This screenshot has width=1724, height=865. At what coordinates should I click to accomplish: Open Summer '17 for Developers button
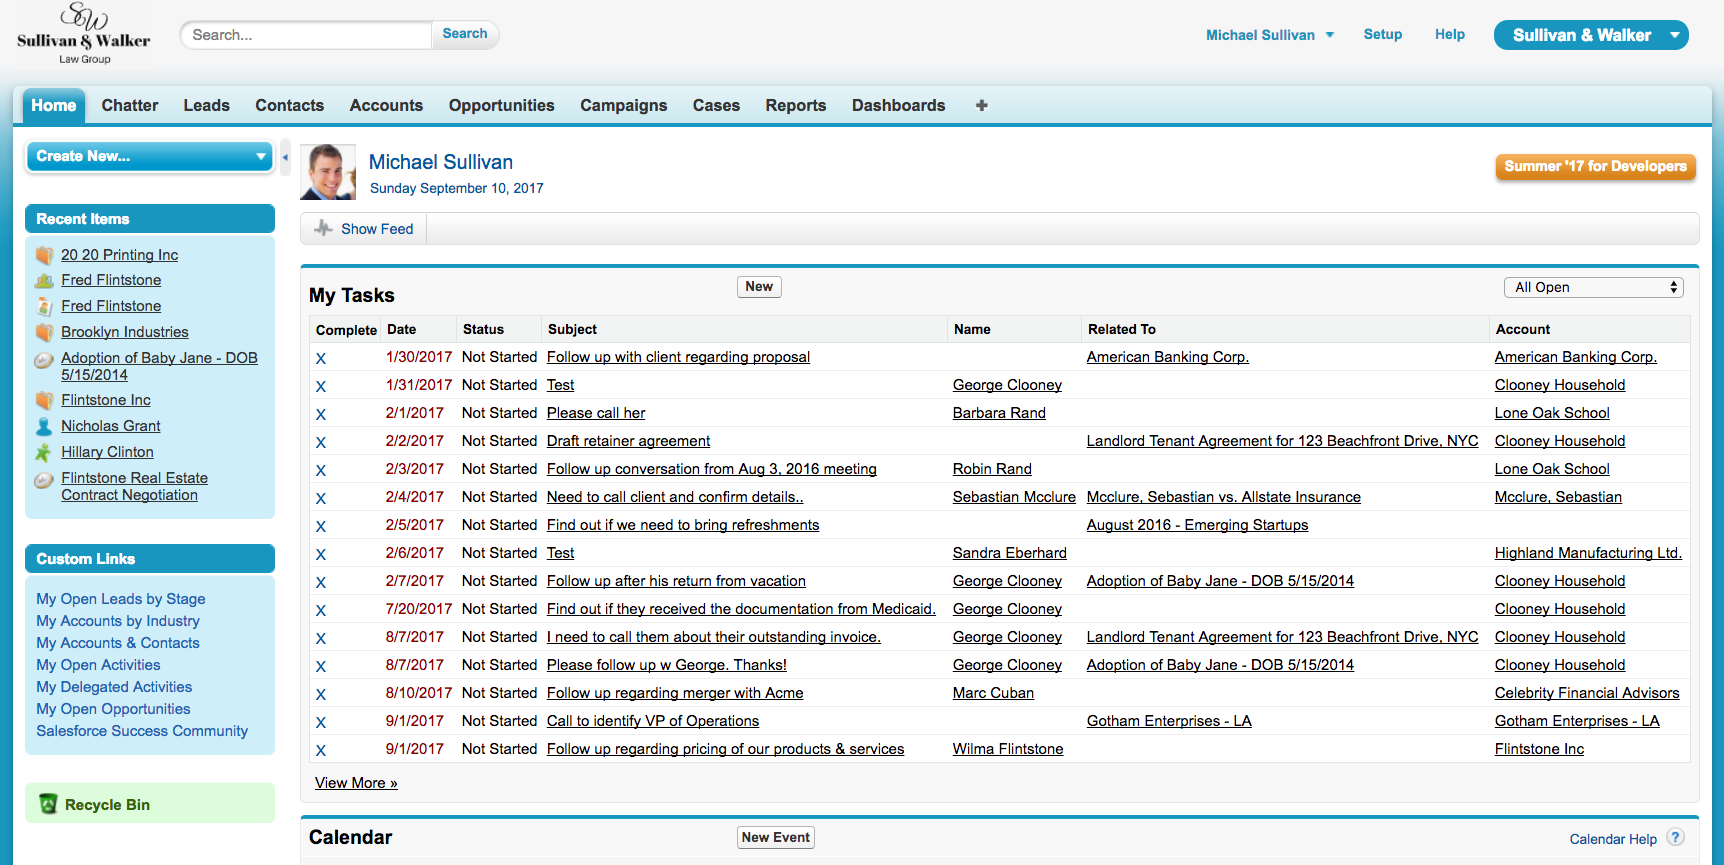1595,167
